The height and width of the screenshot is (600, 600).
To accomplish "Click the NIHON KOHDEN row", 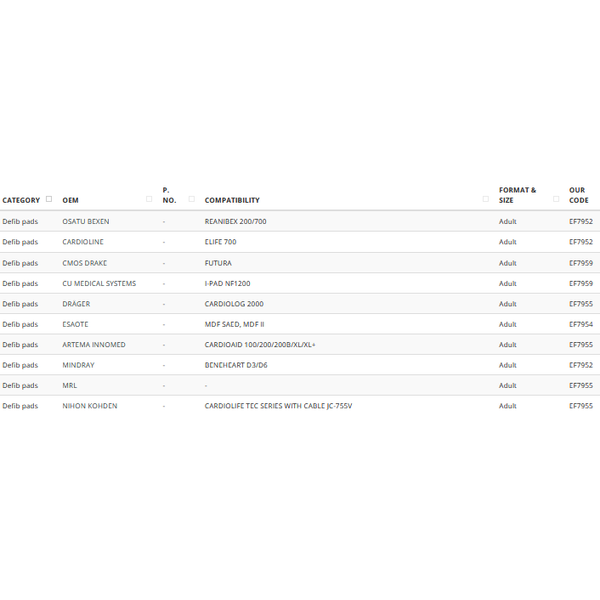I will (x=300, y=406).
